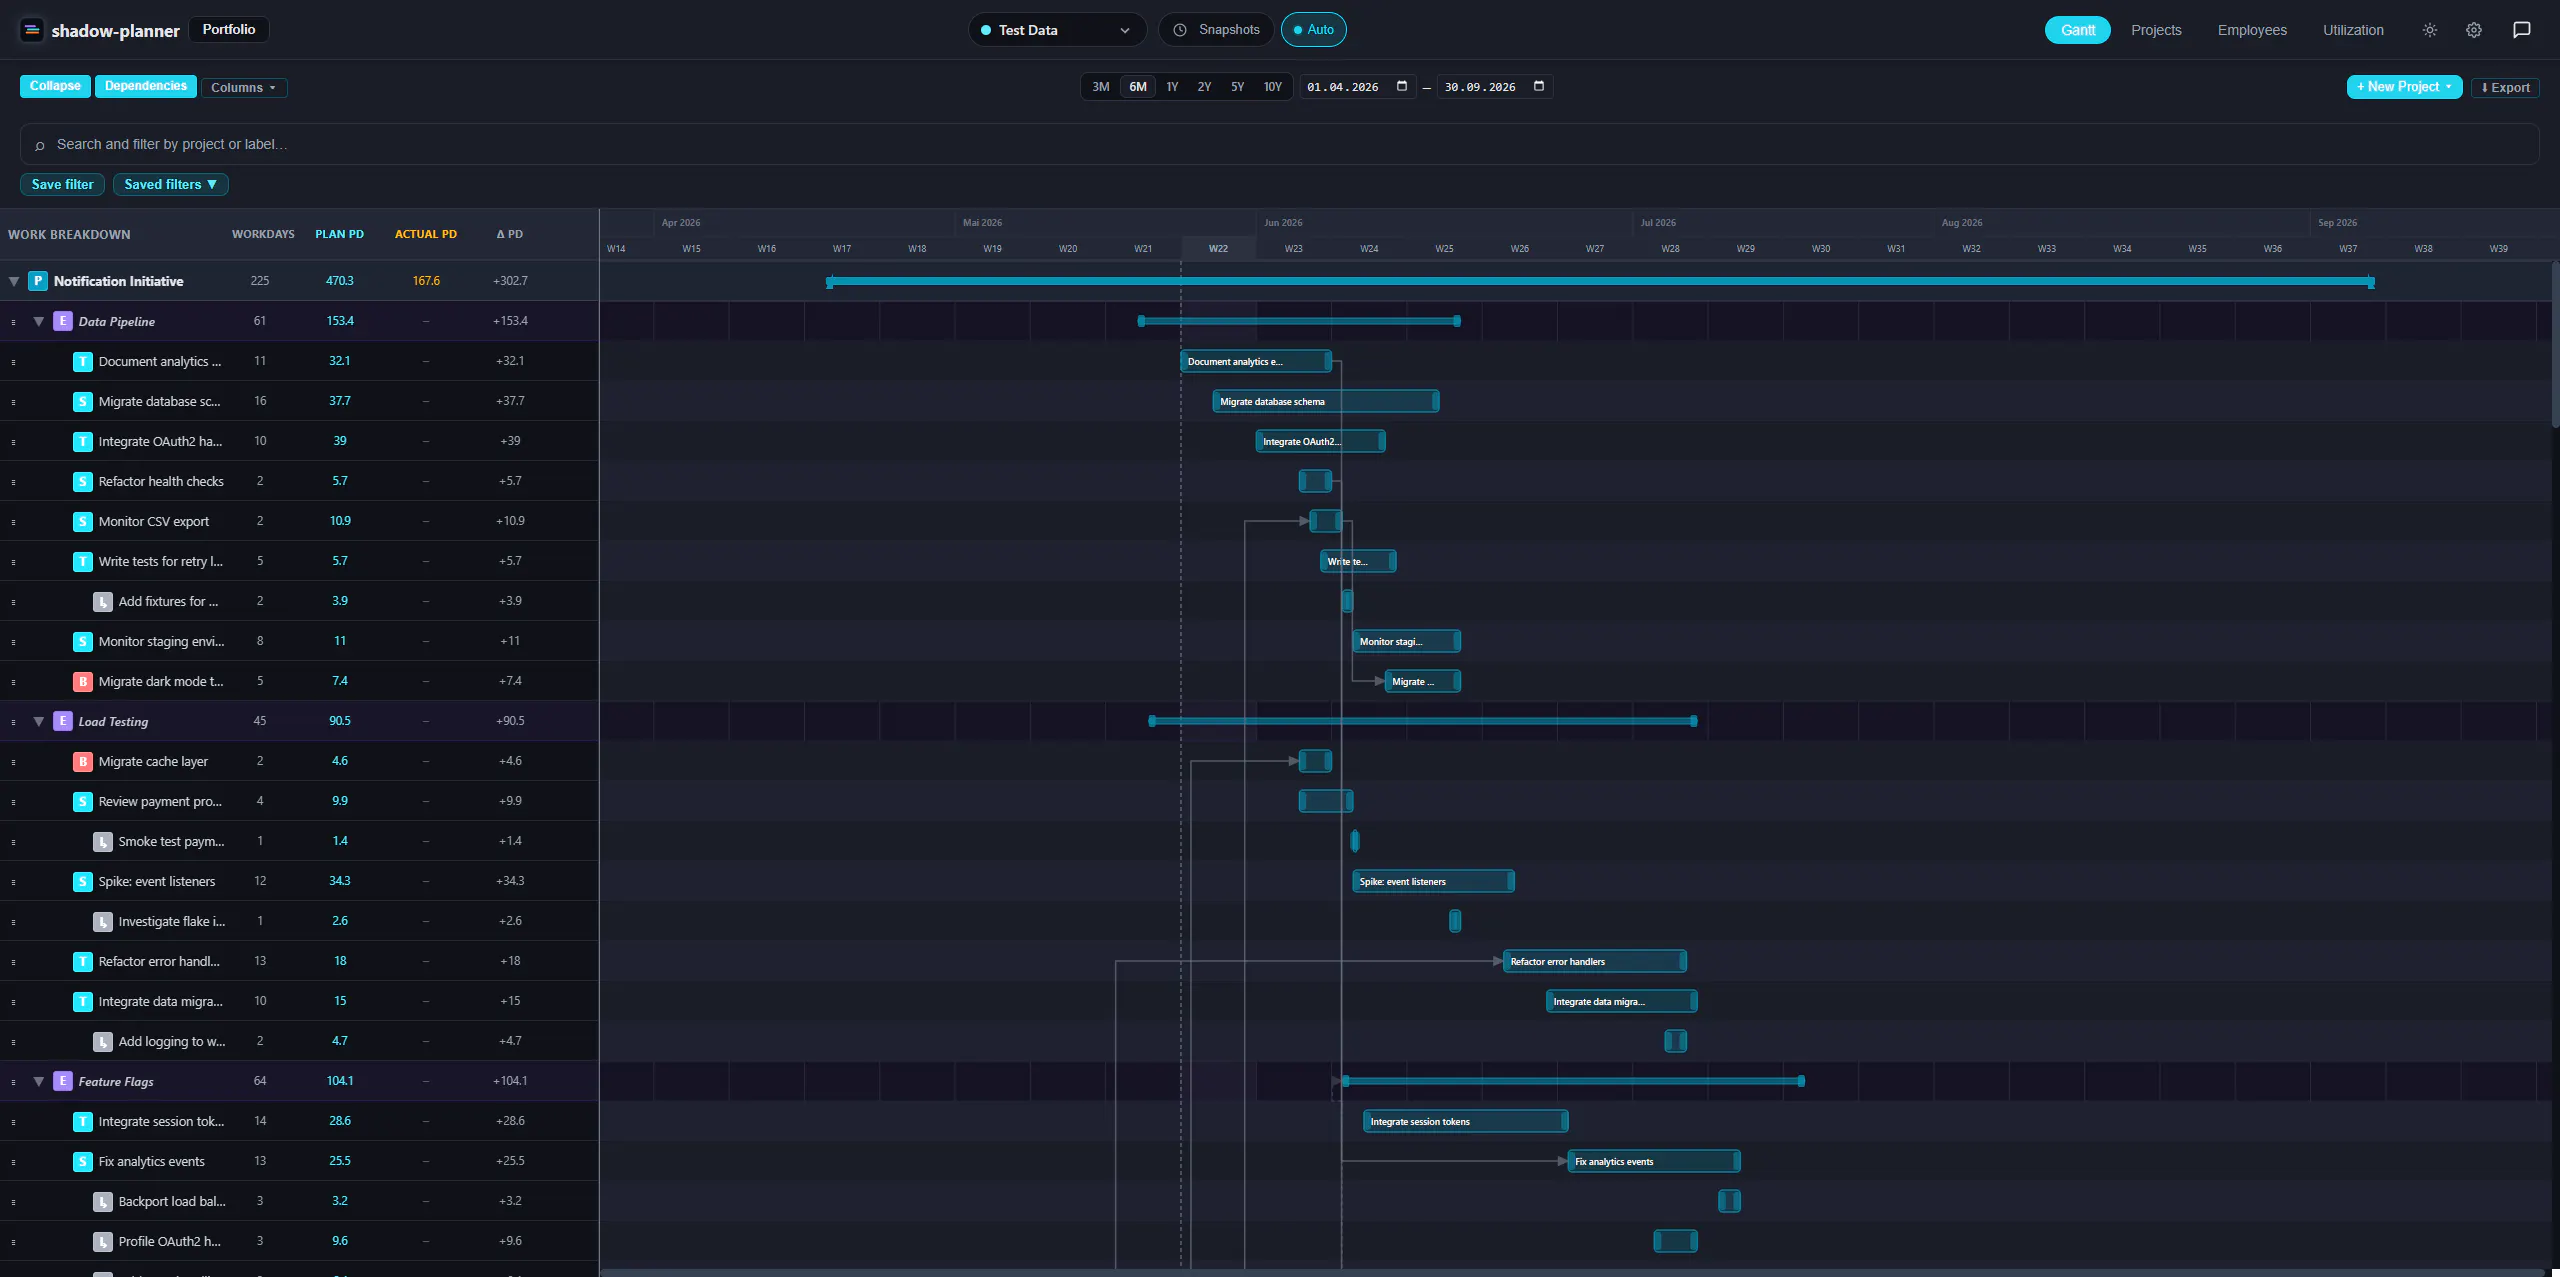This screenshot has height=1277, width=2560.
Task: Open settings via the gear icon
Action: point(2474,30)
